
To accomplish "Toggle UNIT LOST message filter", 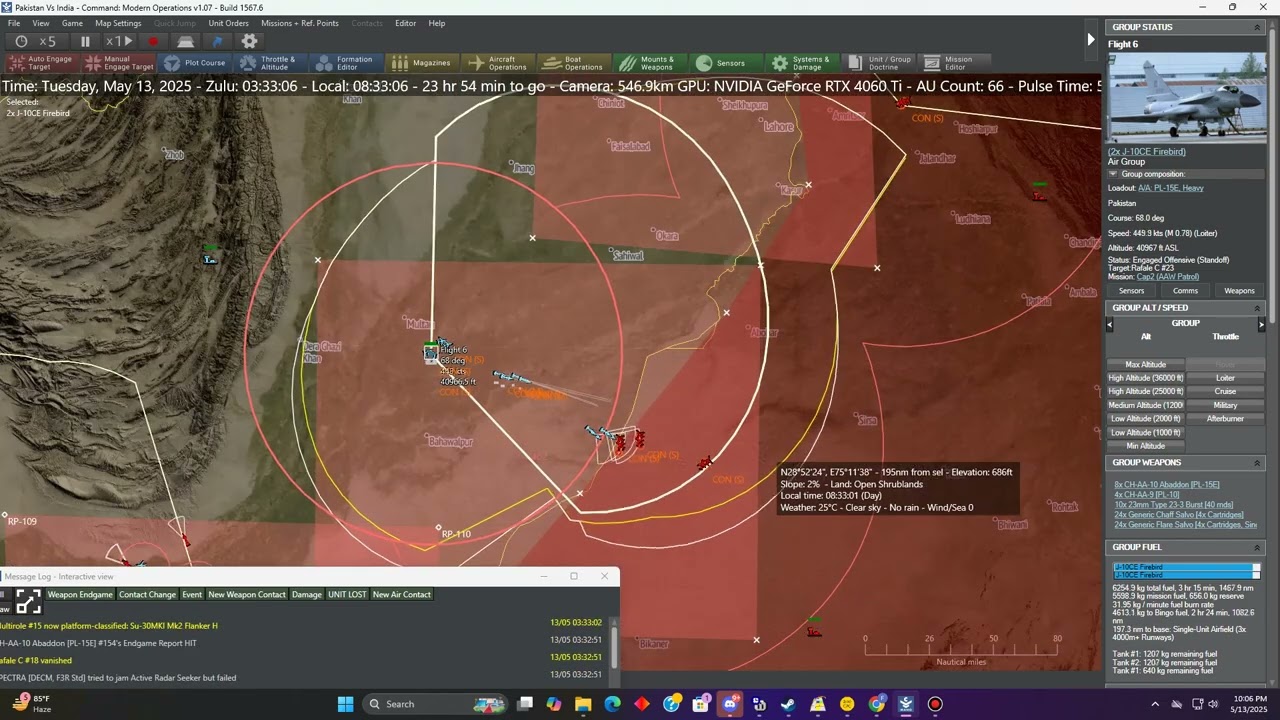I will tap(347, 595).
